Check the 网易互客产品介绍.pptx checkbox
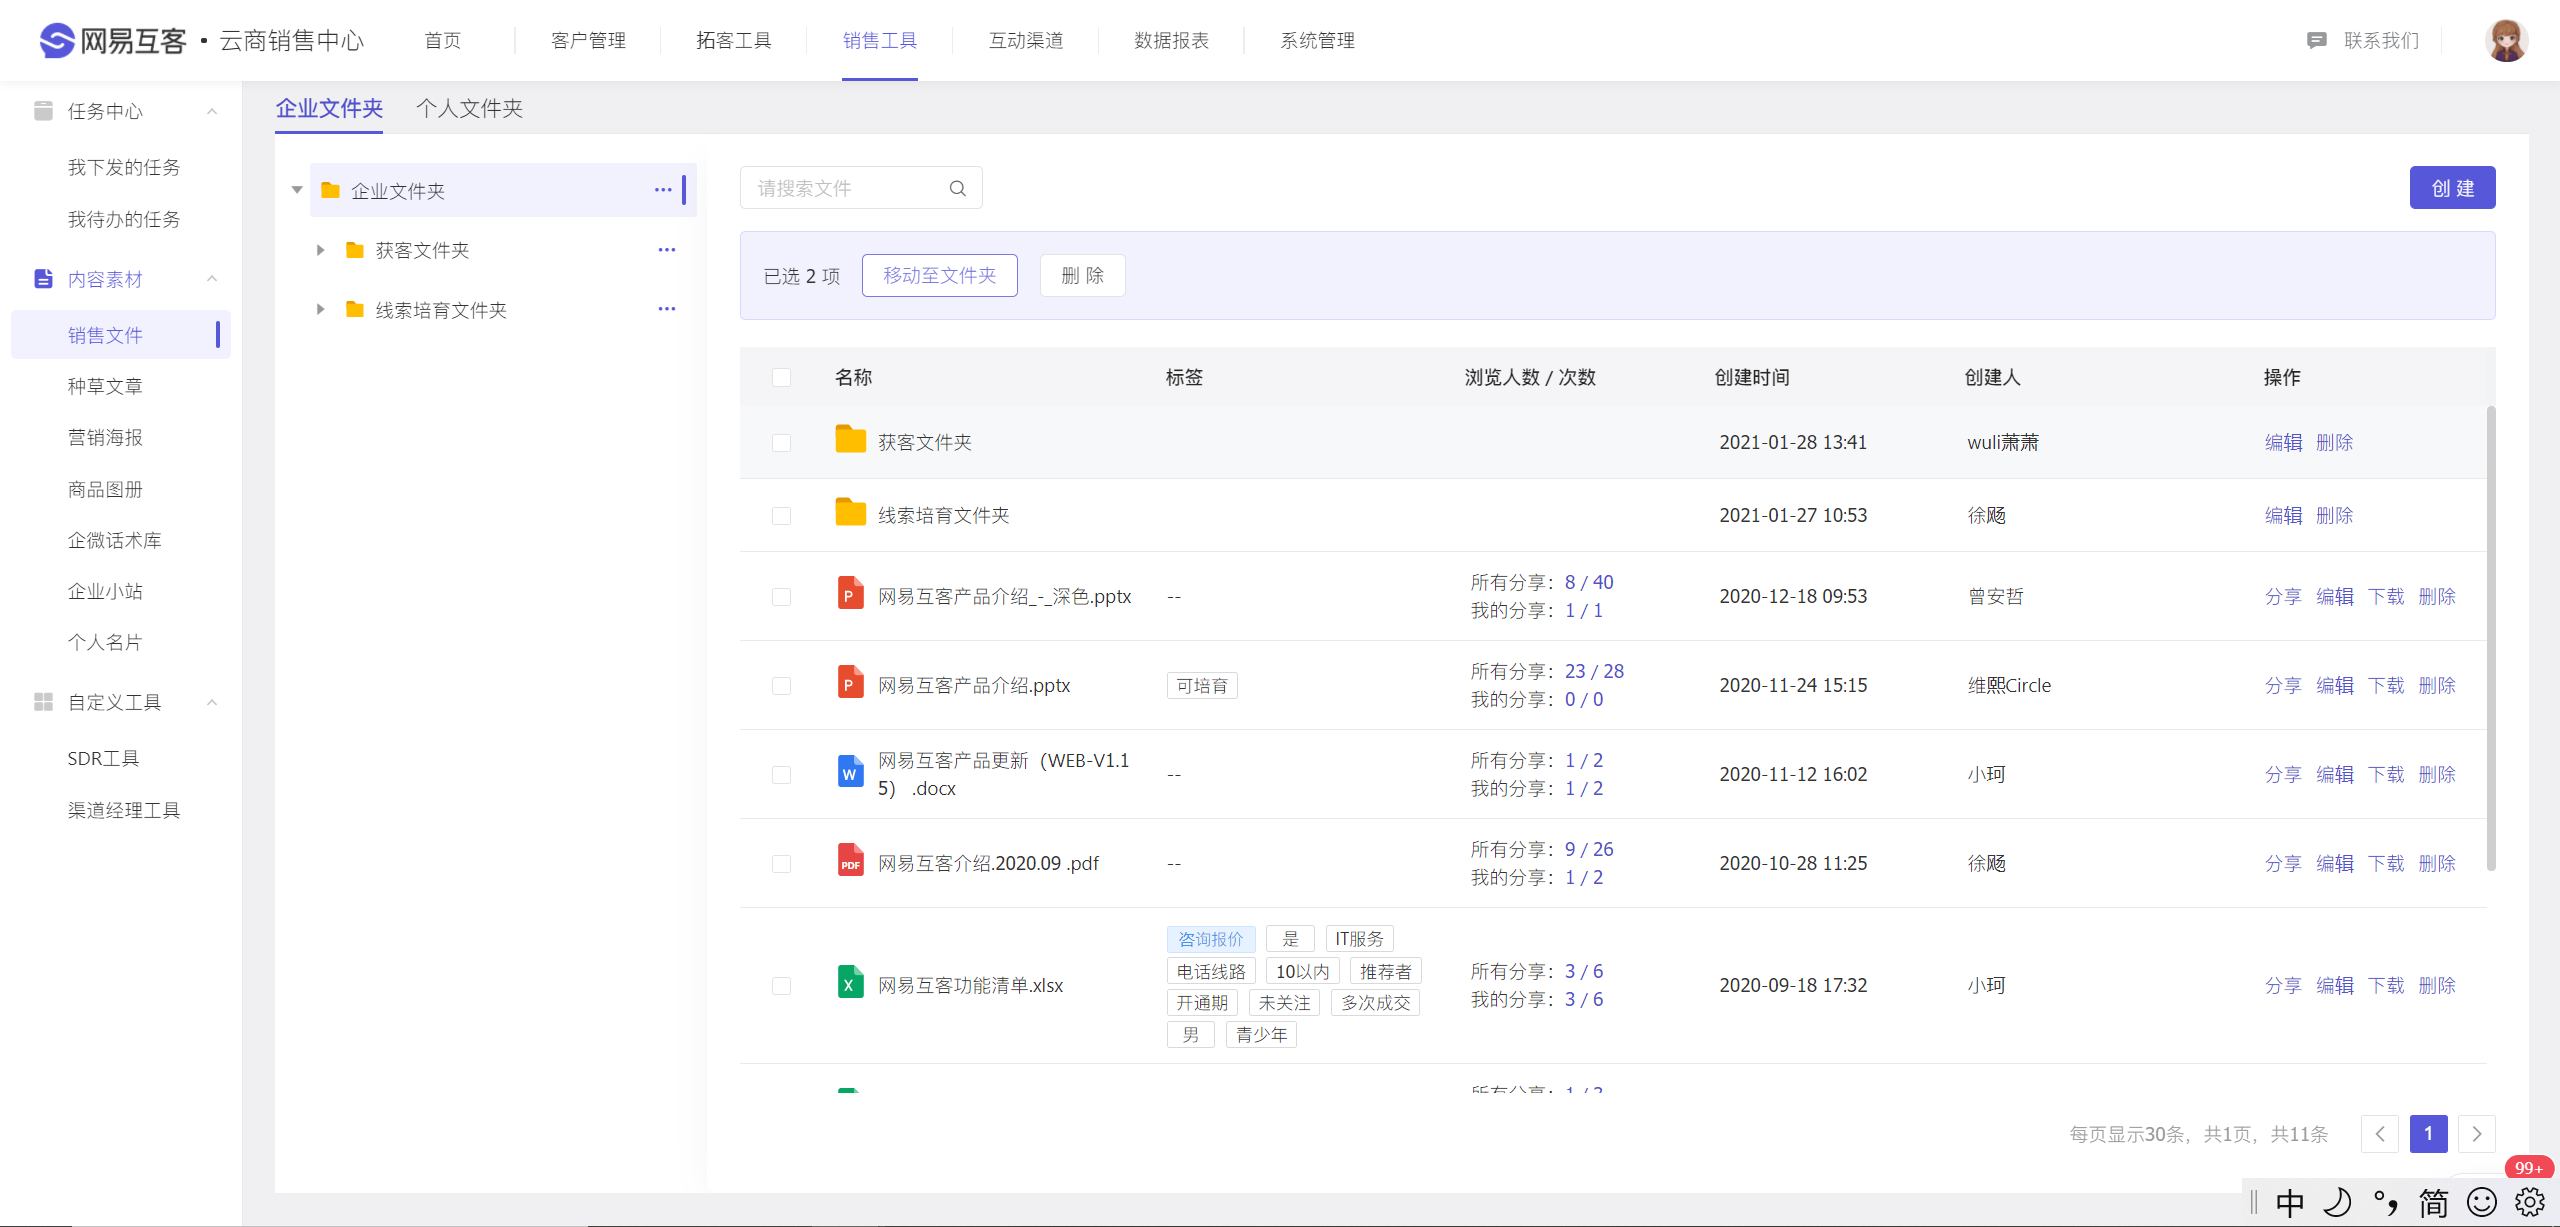2560x1227 pixels. click(781, 685)
